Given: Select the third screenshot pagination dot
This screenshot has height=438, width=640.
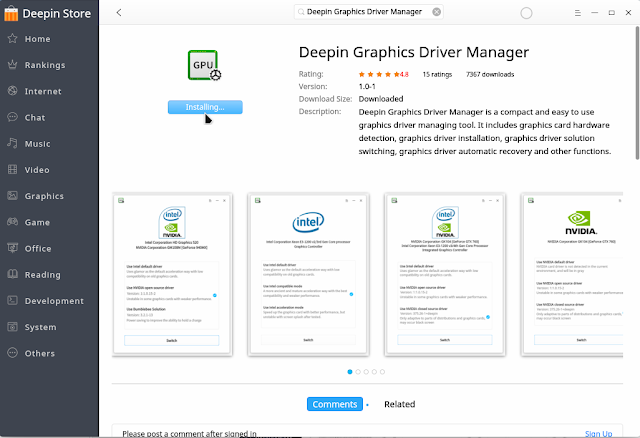Looking at the screenshot, I should (x=366, y=371).
